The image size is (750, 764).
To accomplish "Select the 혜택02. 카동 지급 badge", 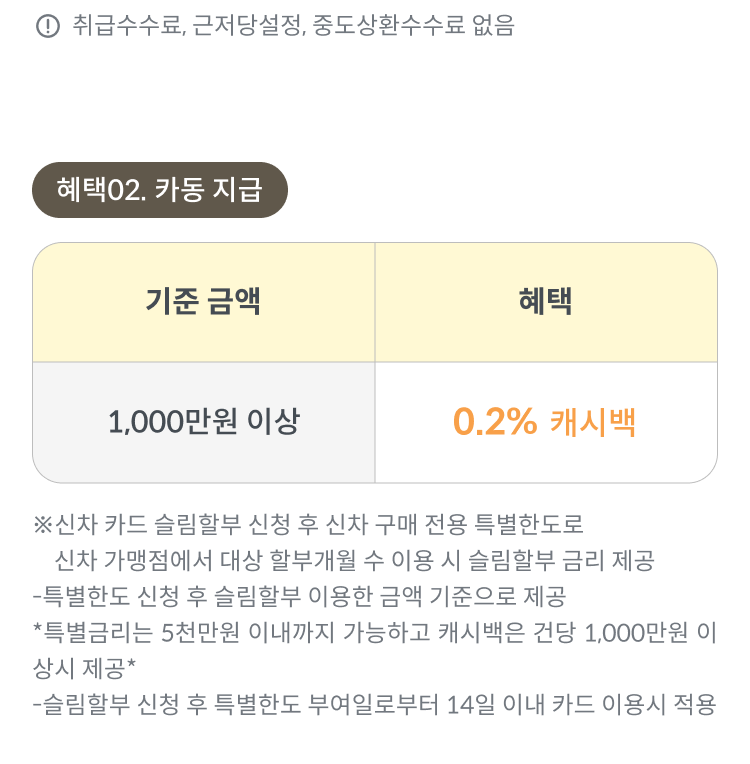I will (x=160, y=190).
